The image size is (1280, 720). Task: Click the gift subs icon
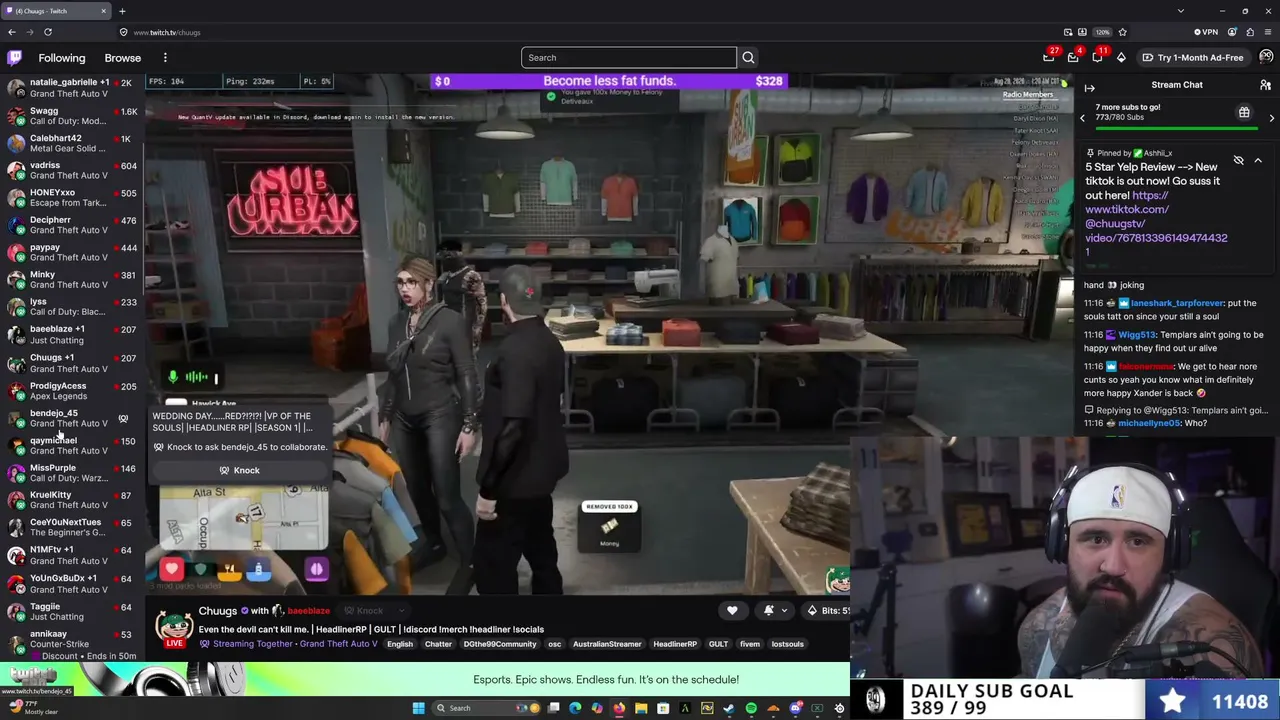tap(1244, 113)
